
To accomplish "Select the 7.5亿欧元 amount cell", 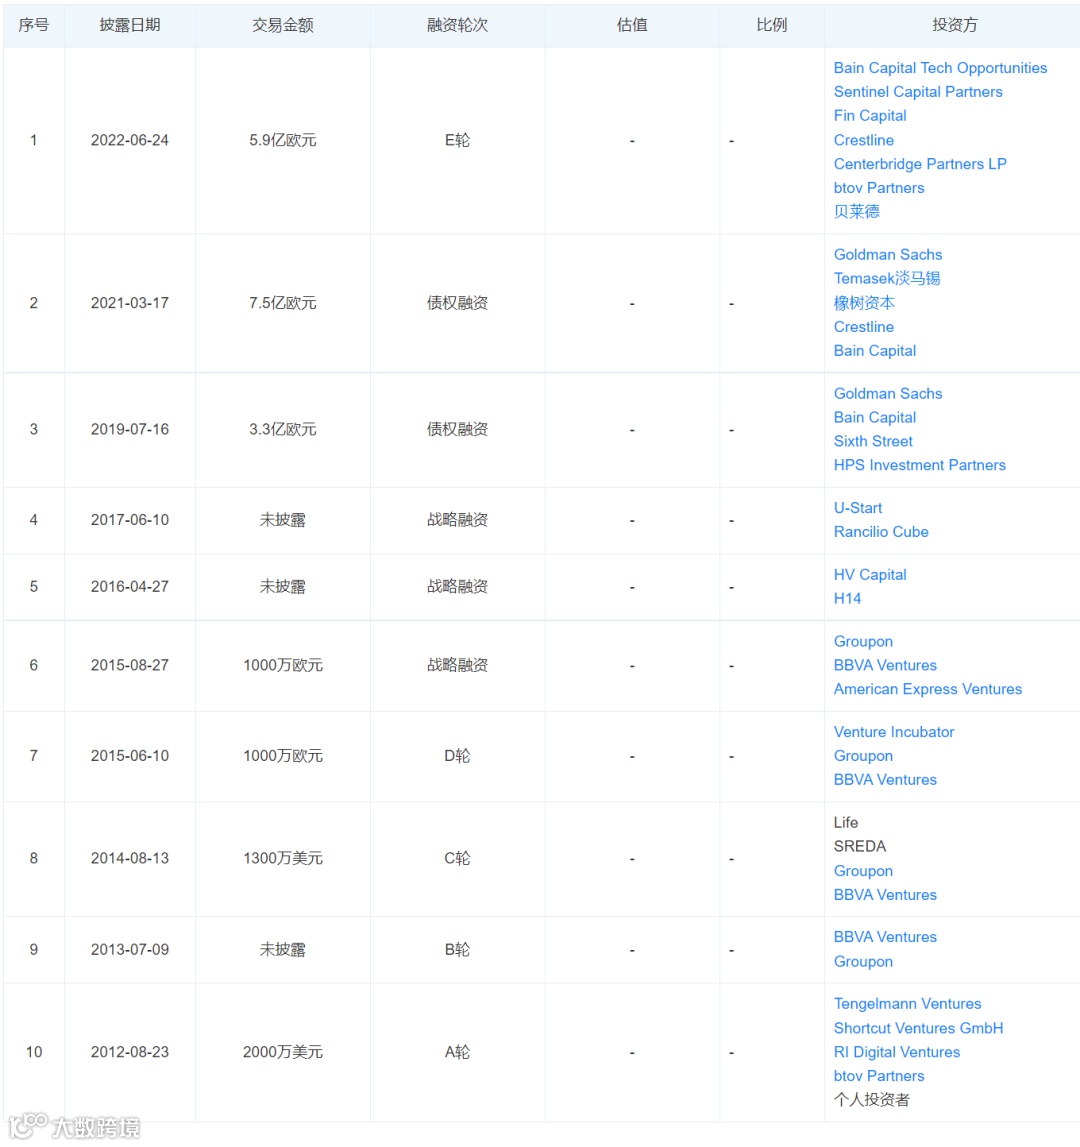I will coord(282,303).
